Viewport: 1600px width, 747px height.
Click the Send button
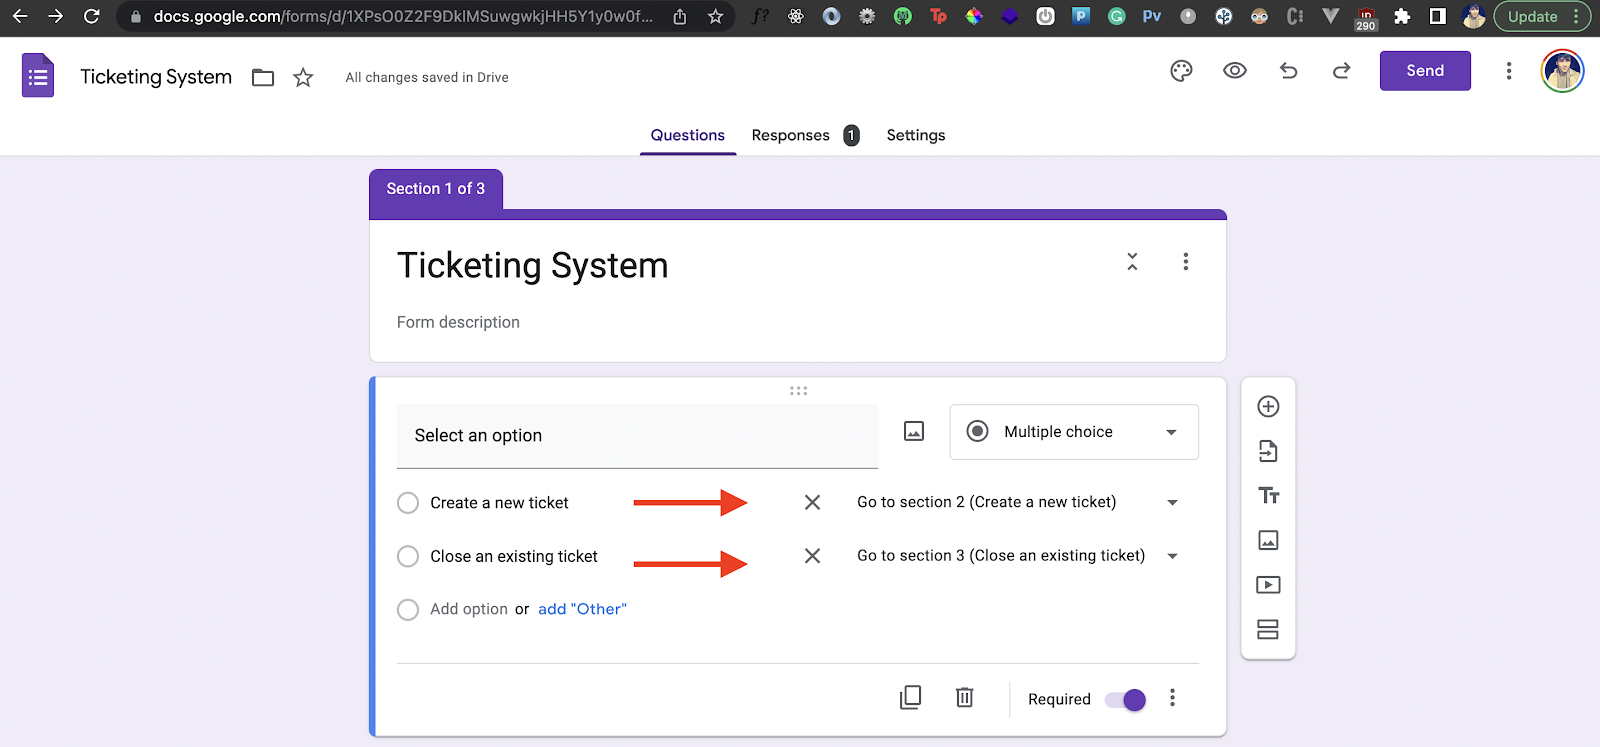(1424, 71)
